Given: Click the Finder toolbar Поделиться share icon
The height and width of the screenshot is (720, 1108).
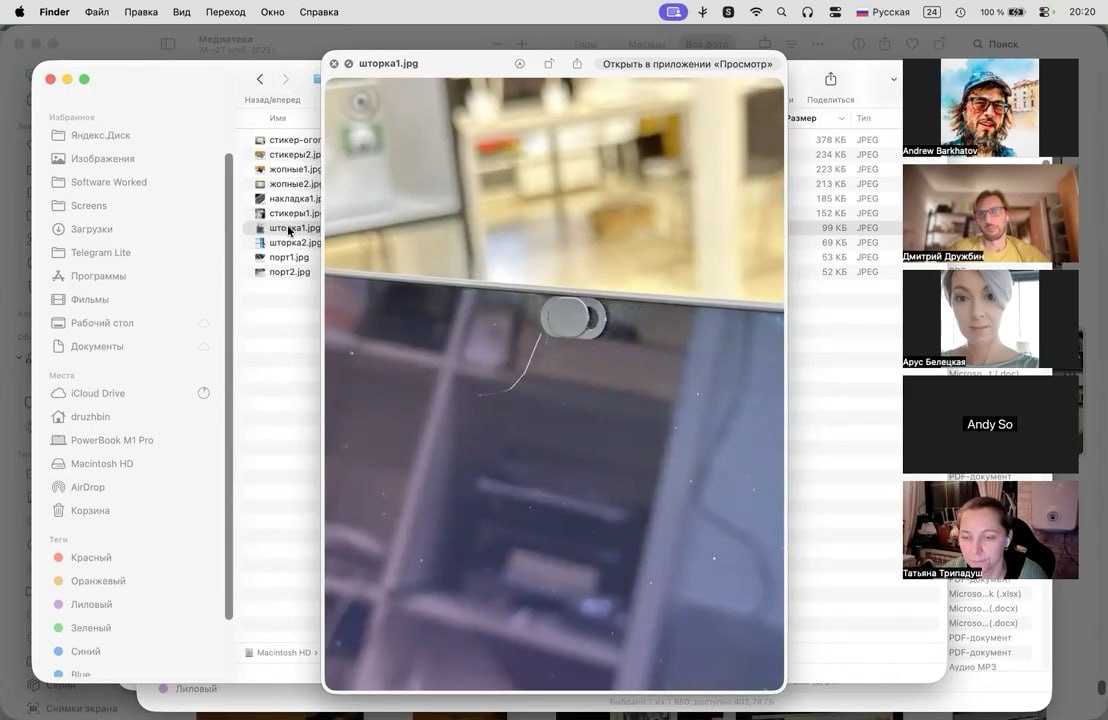Looking at the screenshot, I should click(830, 79).
